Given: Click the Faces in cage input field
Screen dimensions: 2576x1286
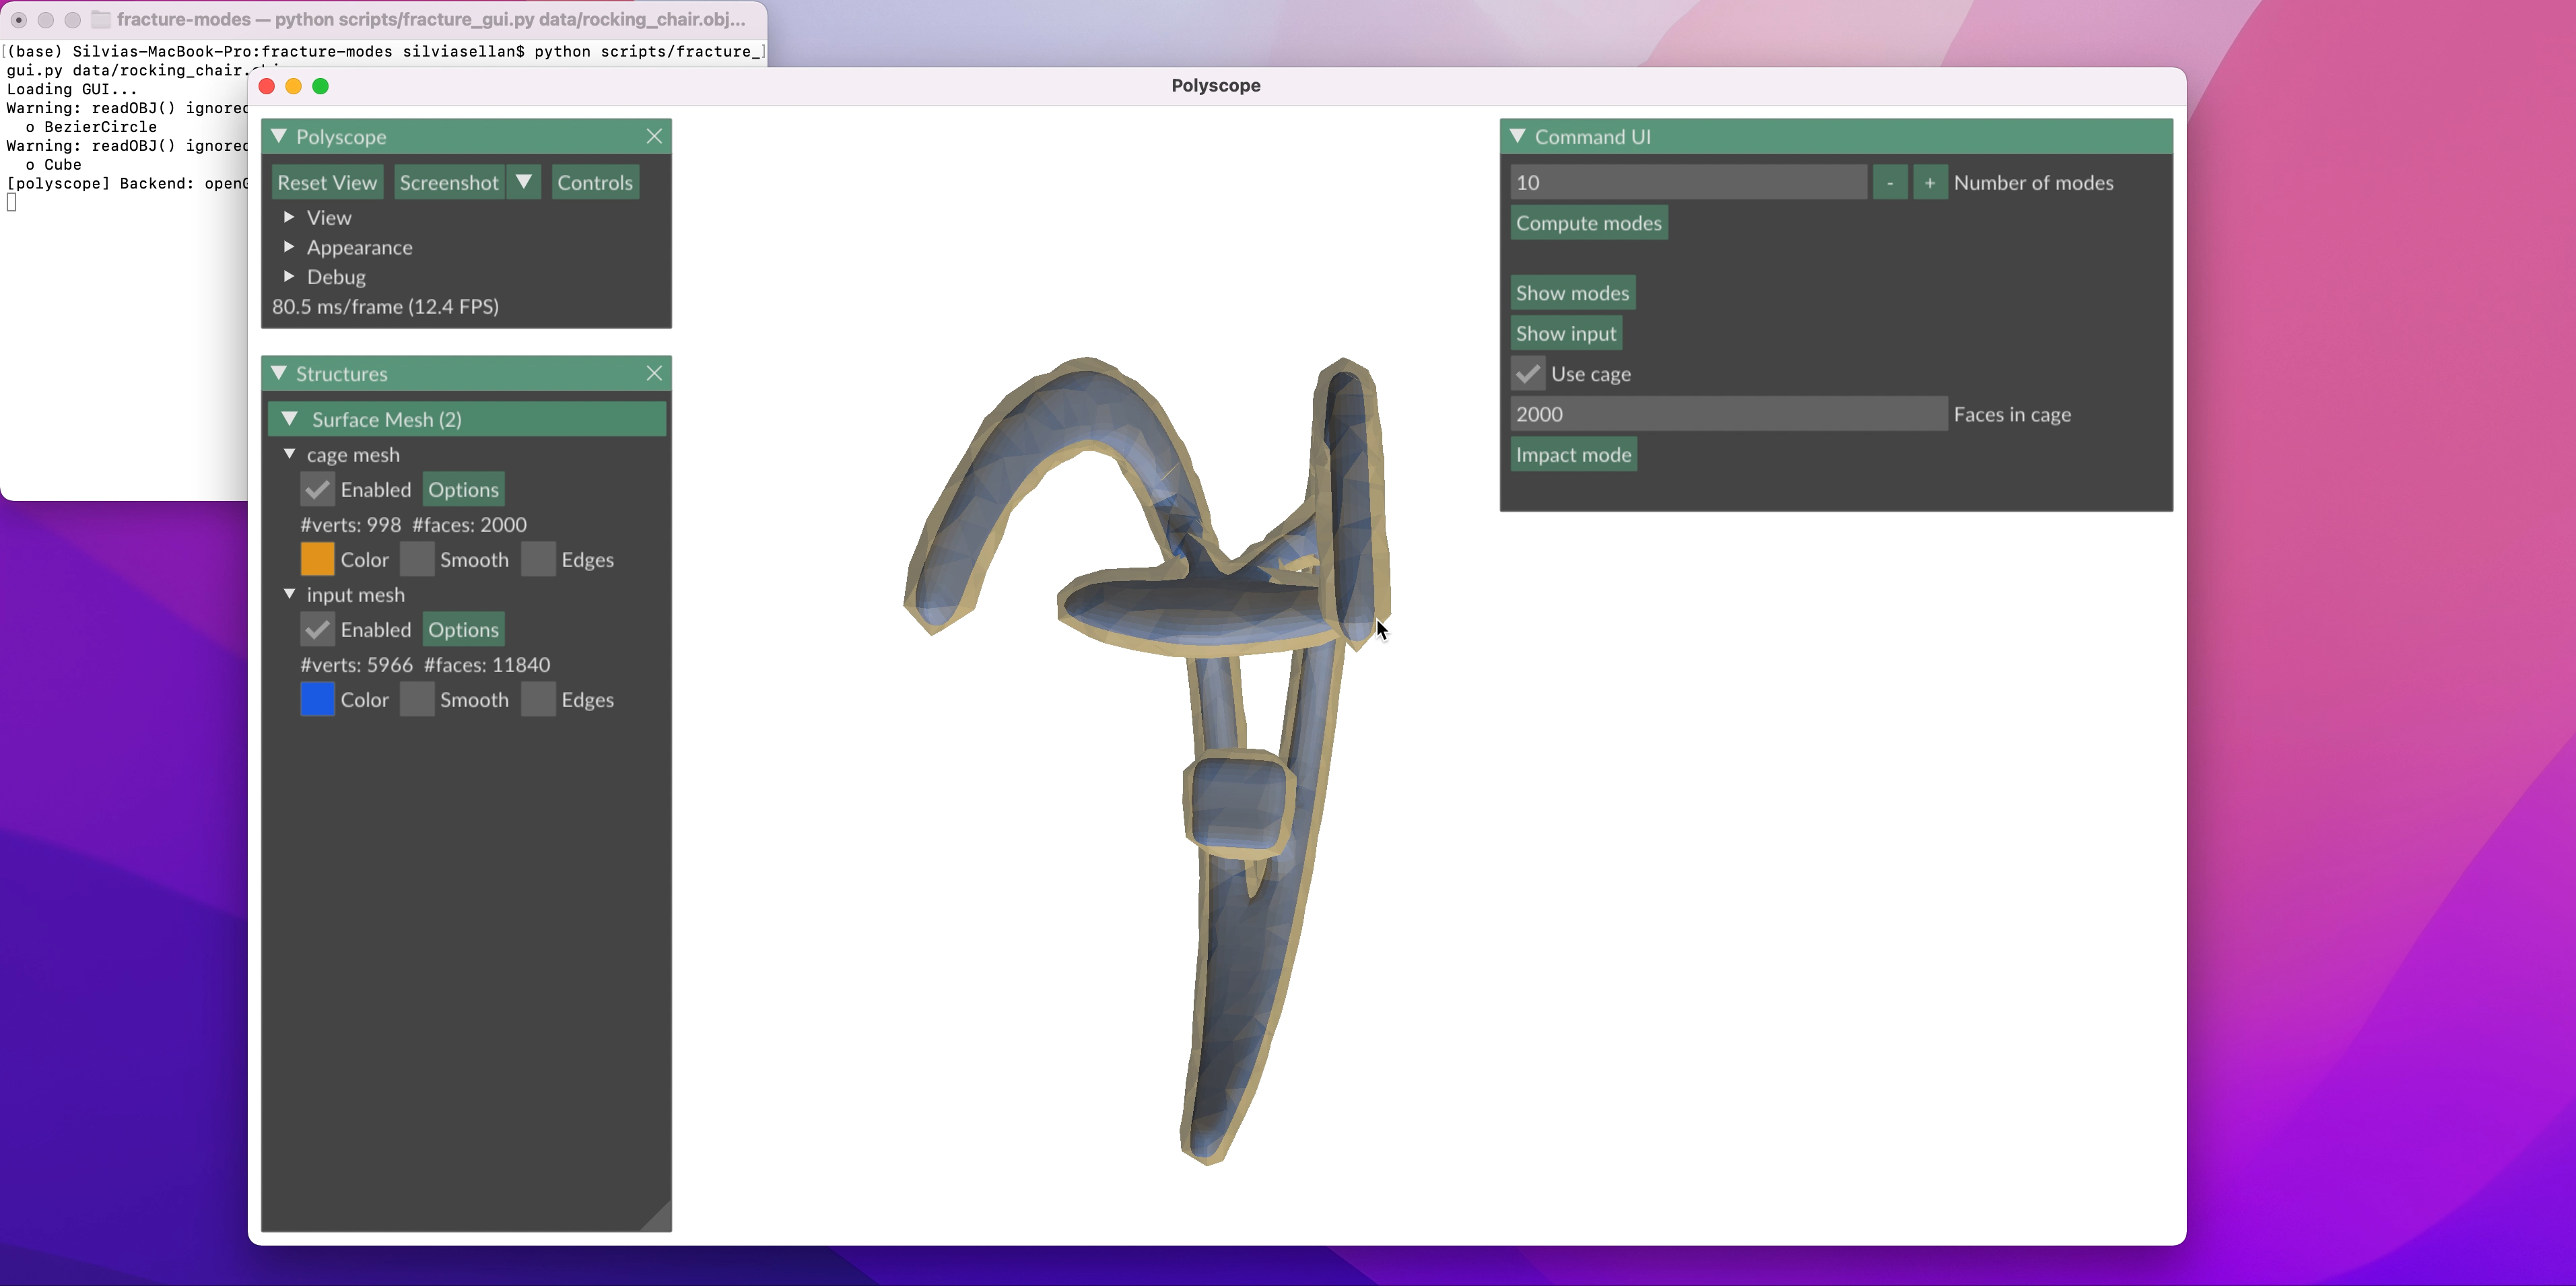Looking at the screenshot, I should point(1727,414).
